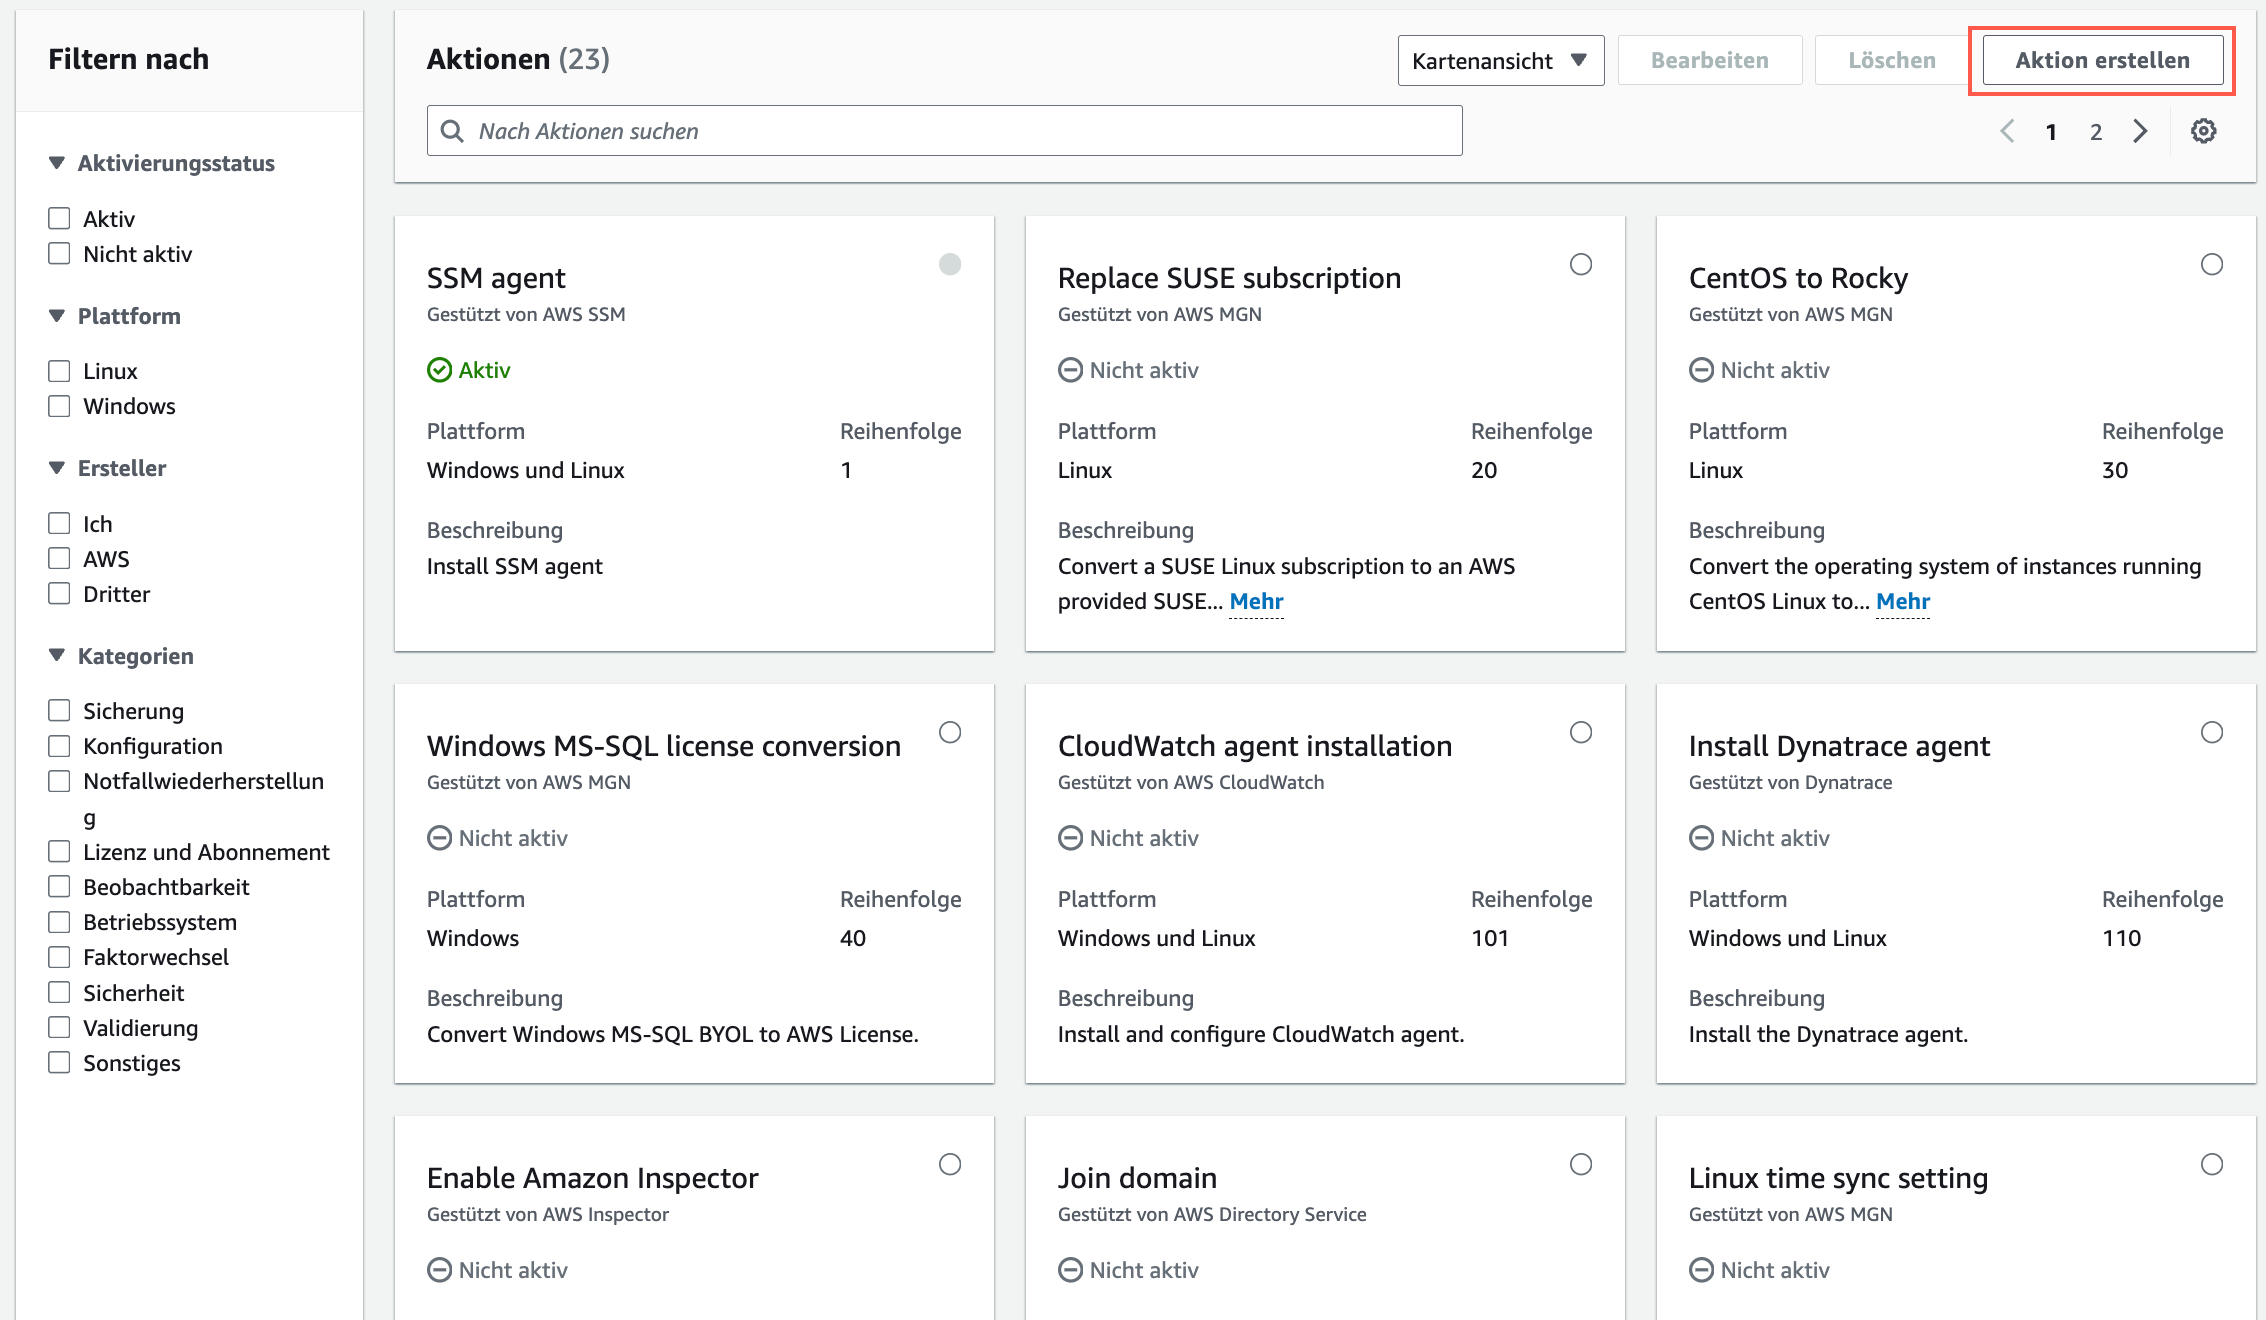
Task: Click Nicht aktiv icon on CloudWatch agent installation
Action: click(1070, 838)
